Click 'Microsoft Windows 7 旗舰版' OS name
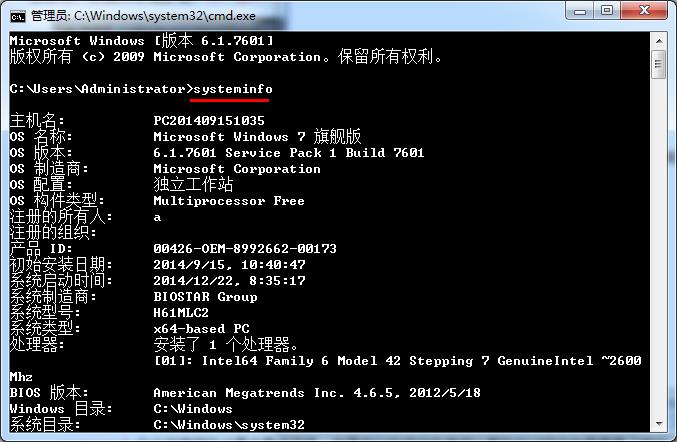The image size is (677, 442). [x=257, y=137]
